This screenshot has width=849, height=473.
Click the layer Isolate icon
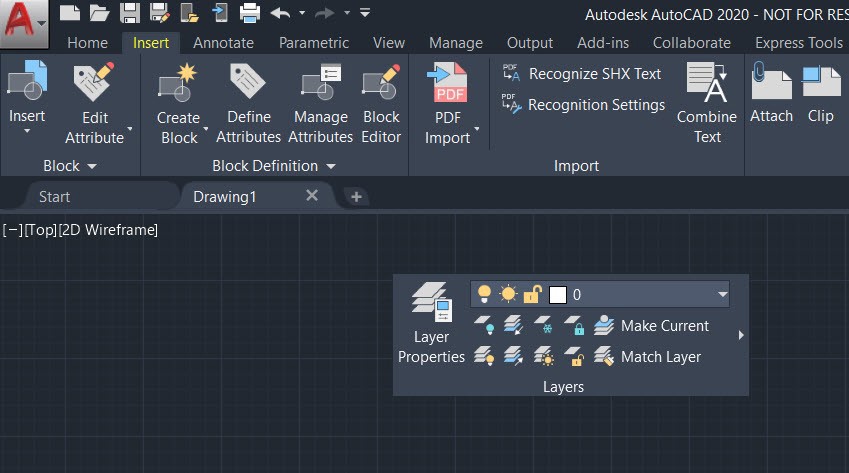coord(513,325)
